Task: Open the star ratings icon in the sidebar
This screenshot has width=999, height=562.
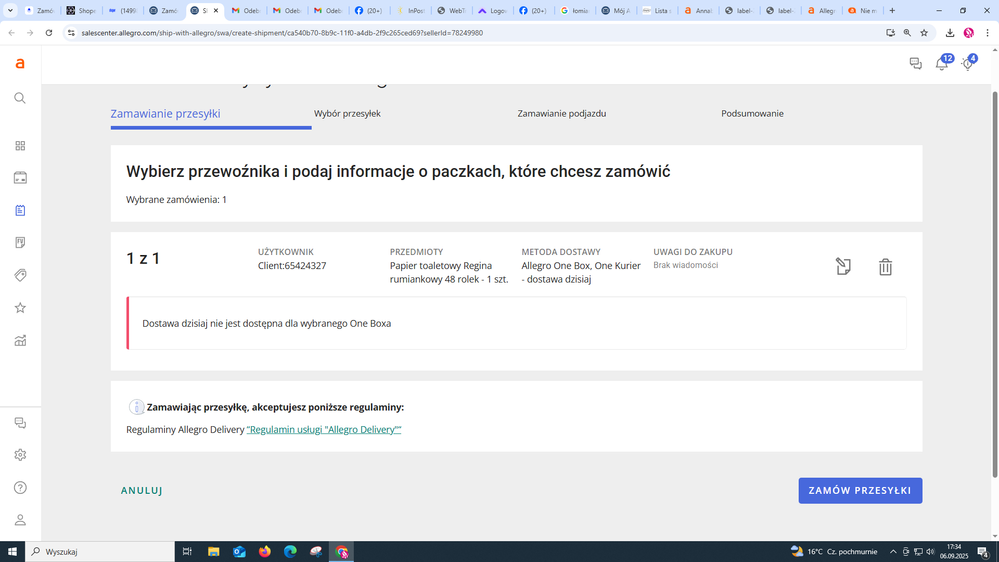Action: [20, 308]
